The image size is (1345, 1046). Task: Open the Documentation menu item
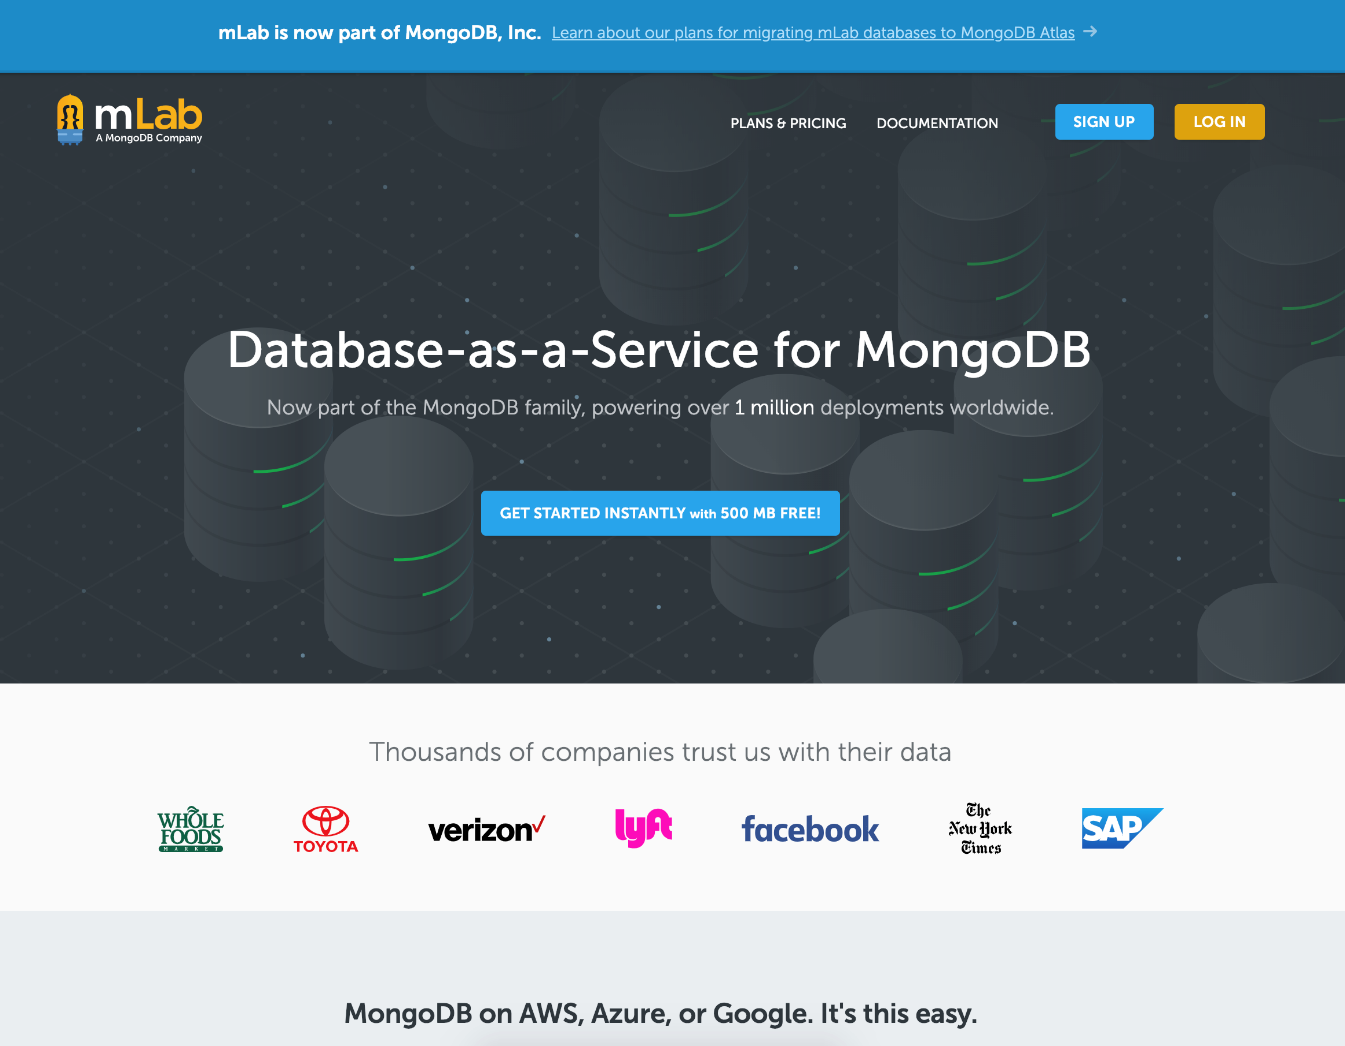pos(937,123)
